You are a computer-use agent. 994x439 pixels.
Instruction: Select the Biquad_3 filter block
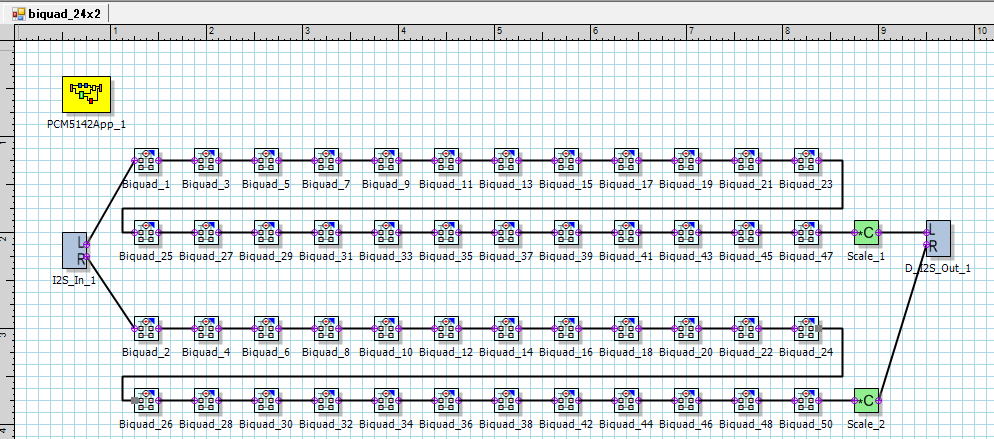tap(206, 161)
